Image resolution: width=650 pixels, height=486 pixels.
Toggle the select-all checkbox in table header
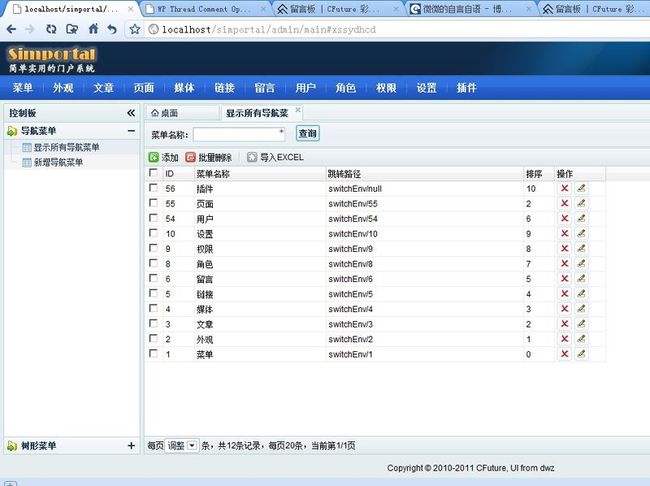[x=153, y=173]
